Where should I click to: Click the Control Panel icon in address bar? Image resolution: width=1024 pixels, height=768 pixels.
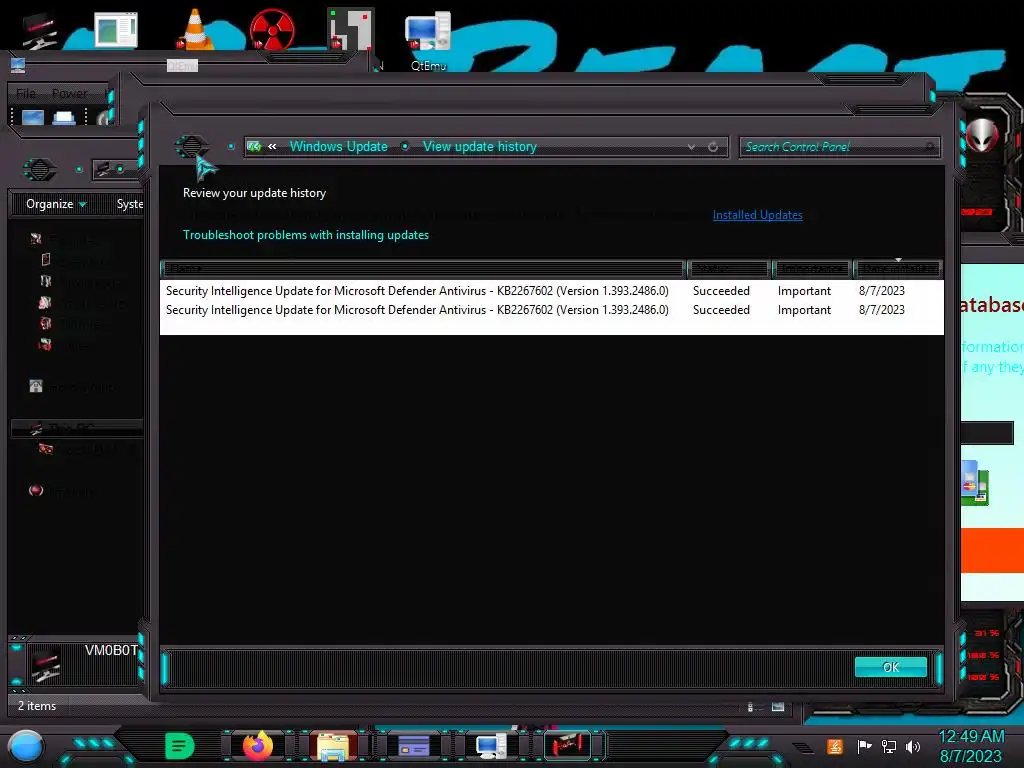click(254, 146)
